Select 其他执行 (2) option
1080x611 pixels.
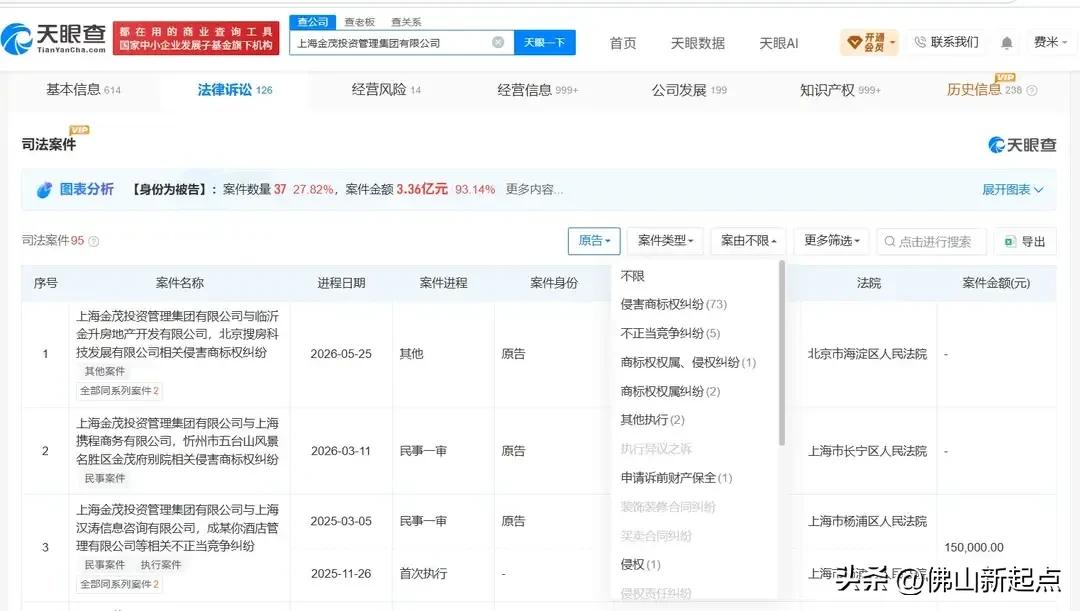[652, 420]
